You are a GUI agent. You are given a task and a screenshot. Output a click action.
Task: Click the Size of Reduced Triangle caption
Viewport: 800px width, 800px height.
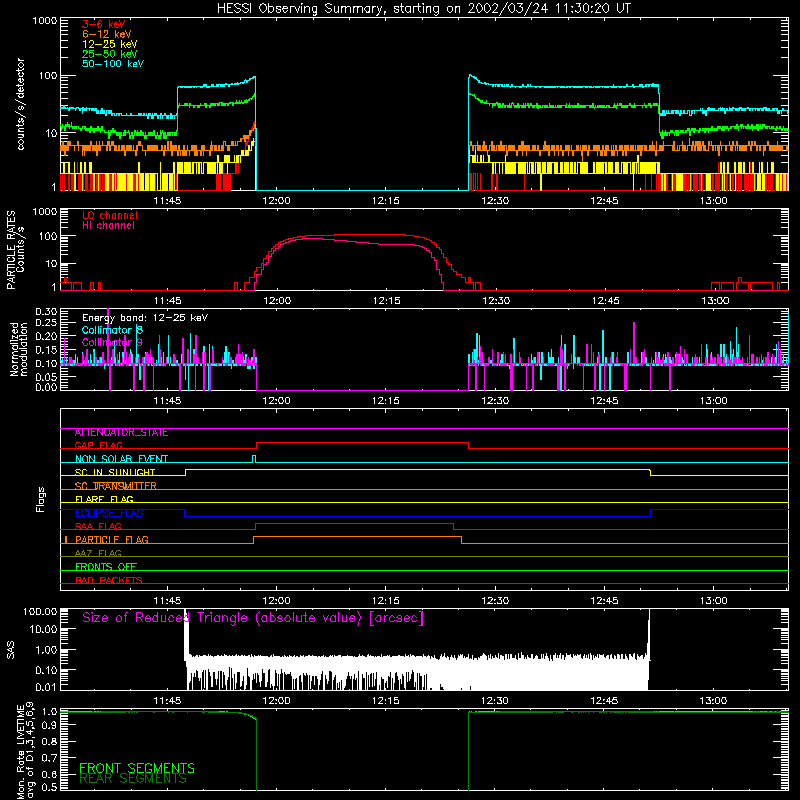click(x=253, y=618)
